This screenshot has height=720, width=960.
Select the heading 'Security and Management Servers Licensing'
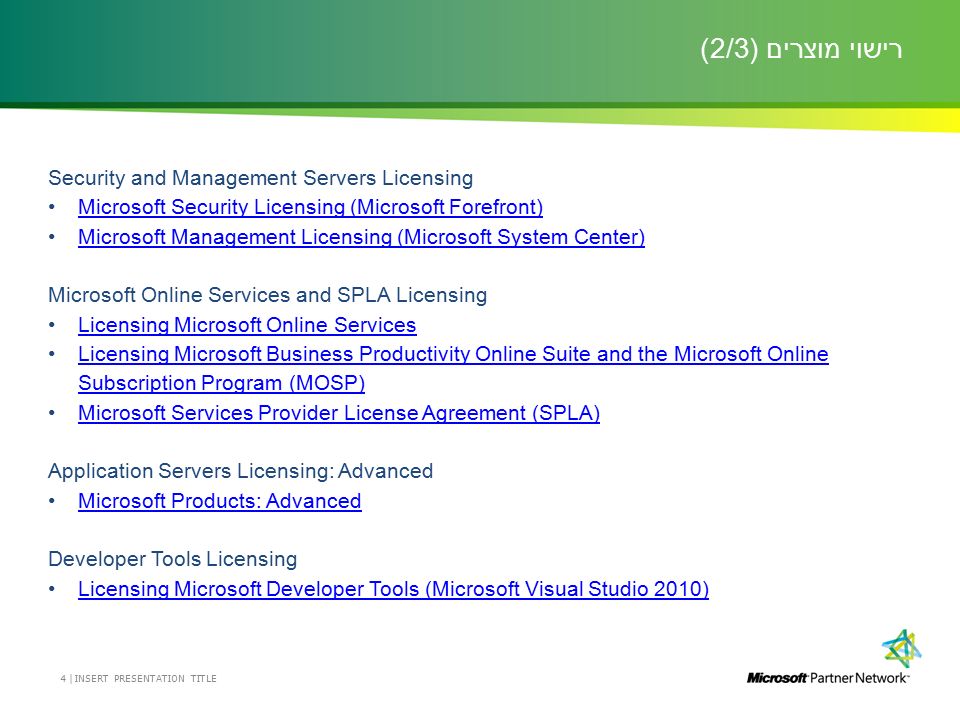(x=261, y=178)
